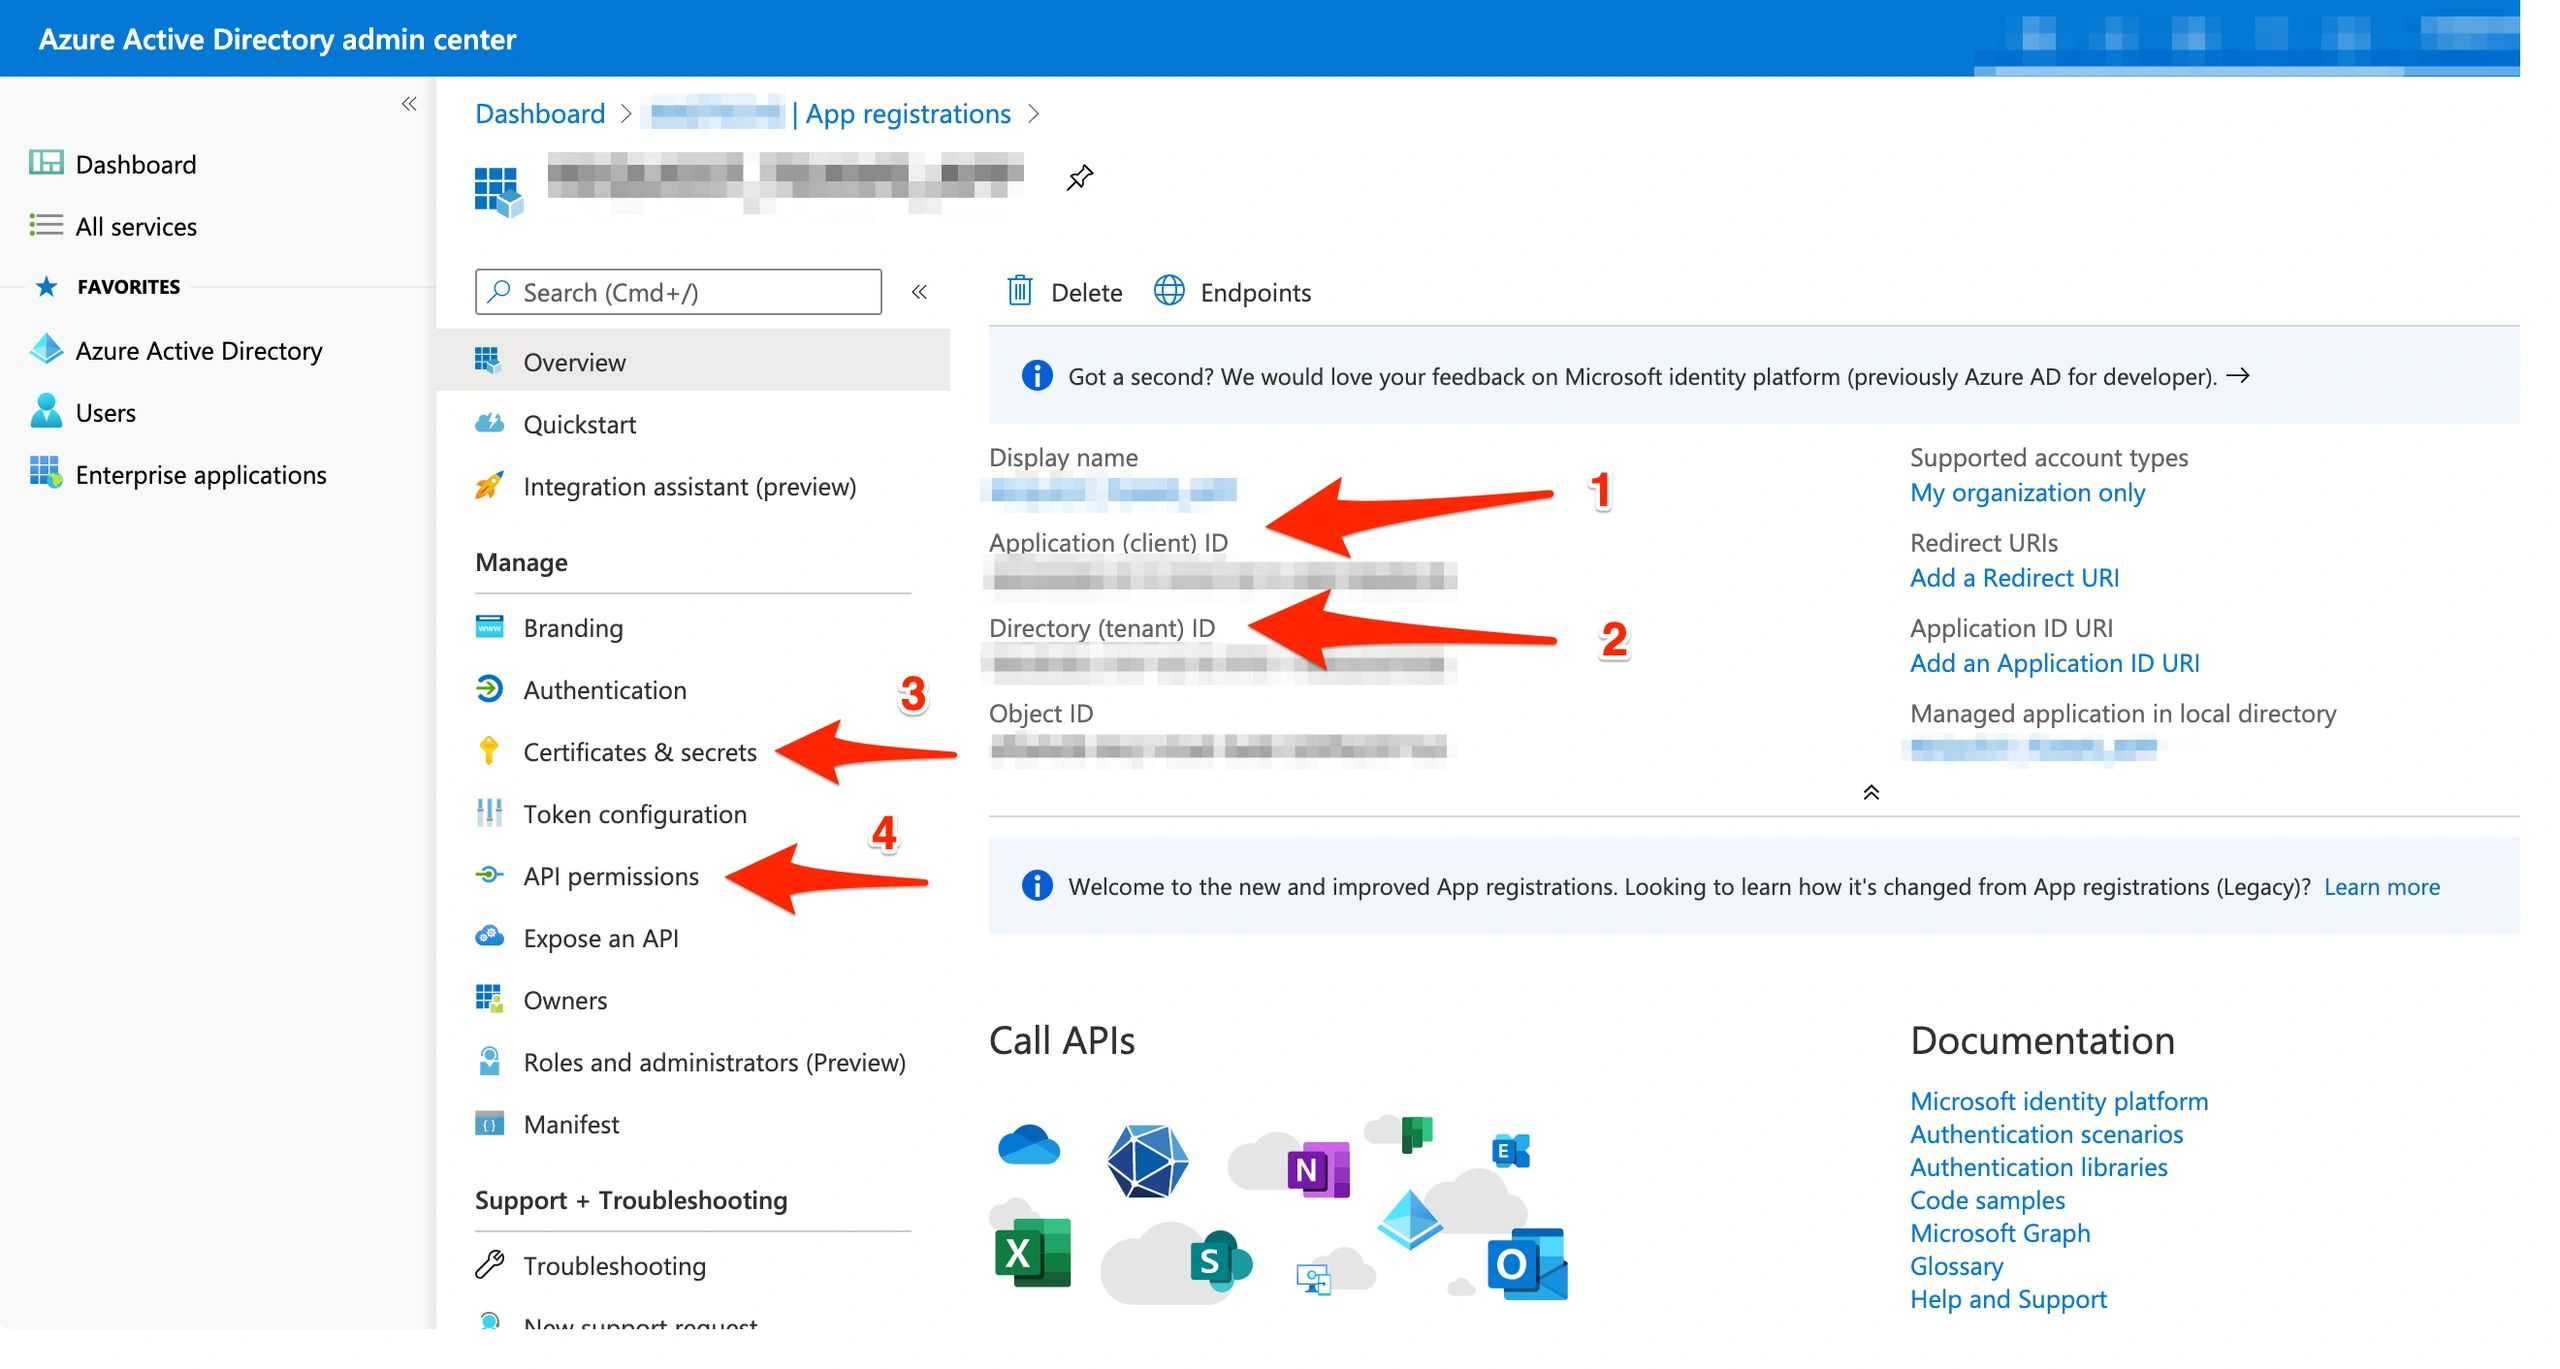Viewport: 2560px width, 1369px height.
Task: Click the Owners grid icon
Action: pyautogui.click(x=489, y=999)
